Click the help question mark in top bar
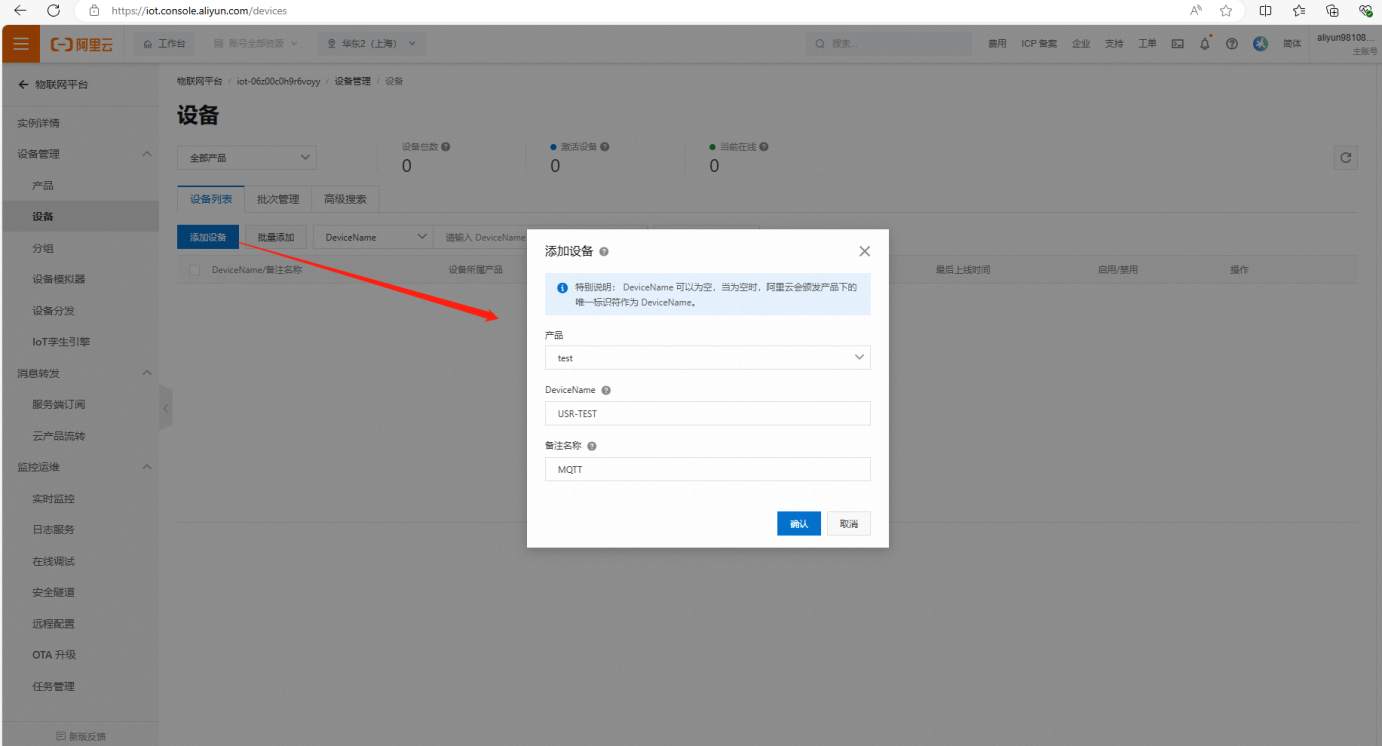1382x746 pixels. pyautogui.click(x=1232, y=44)
